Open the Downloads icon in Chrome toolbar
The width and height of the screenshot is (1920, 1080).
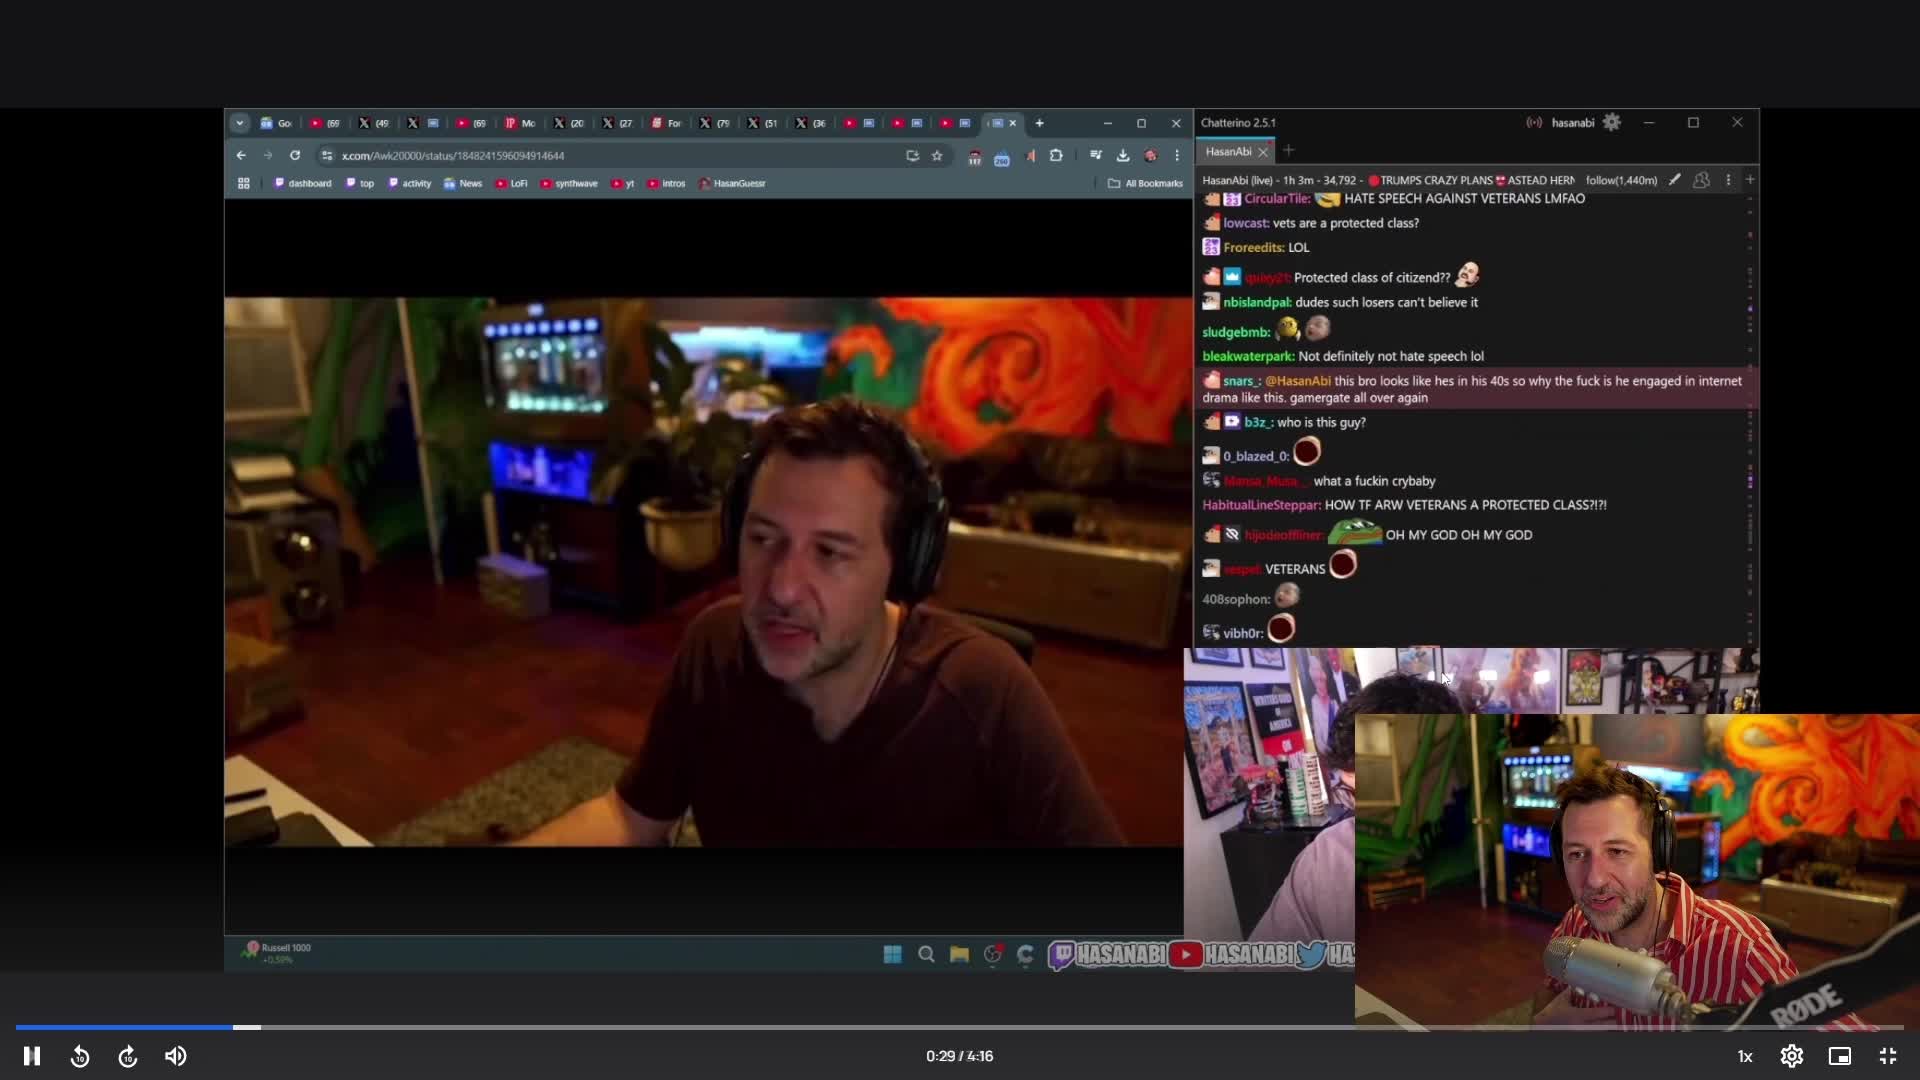click(1122, 156)
